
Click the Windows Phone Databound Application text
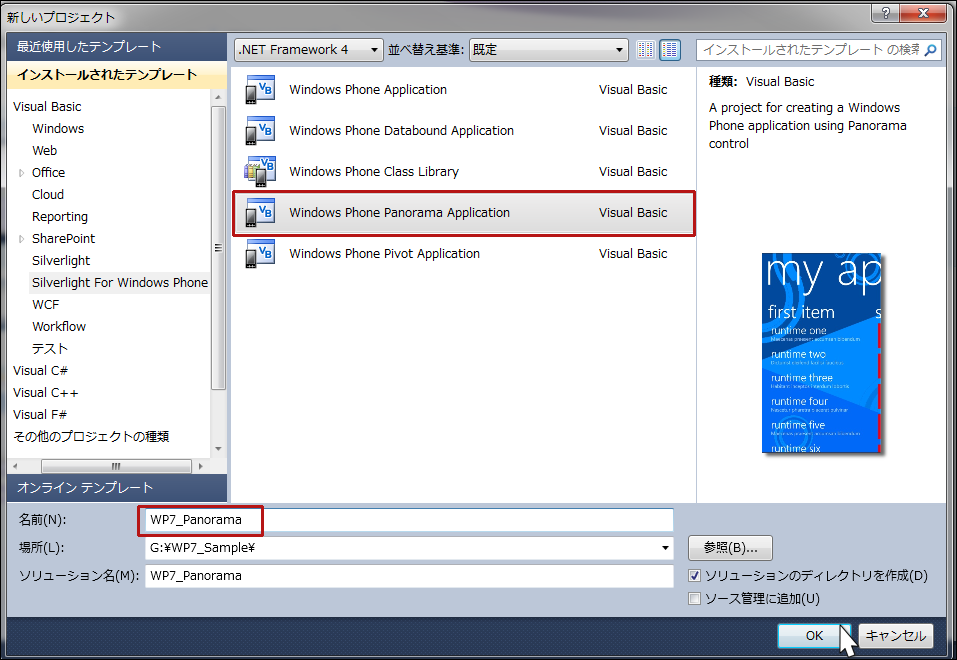(x=402, y=131)
